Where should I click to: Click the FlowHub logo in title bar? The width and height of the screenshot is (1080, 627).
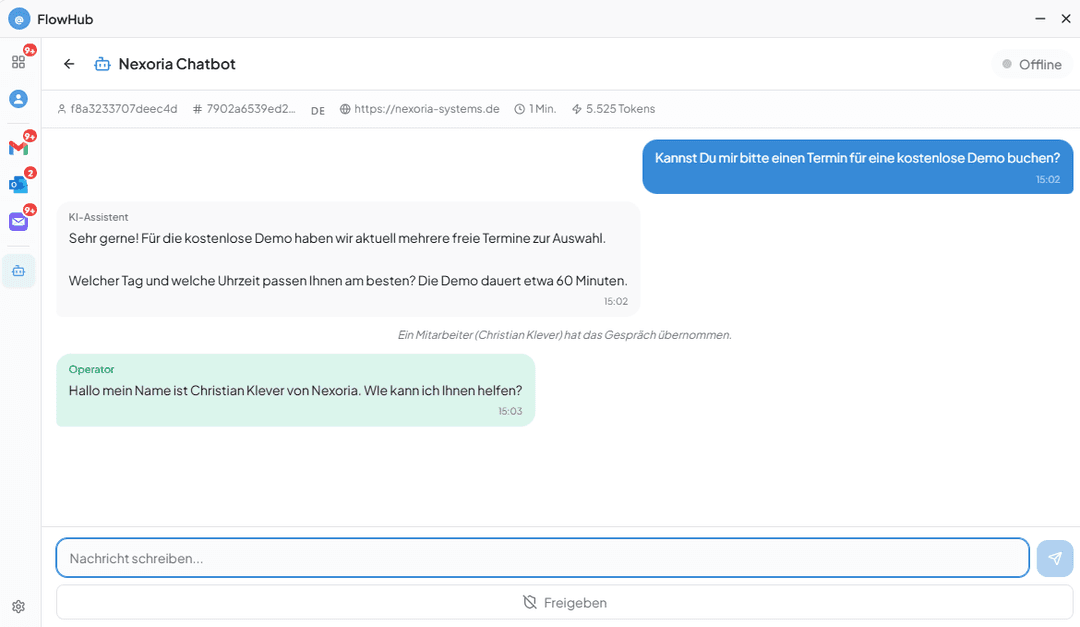tap(19, 19)
